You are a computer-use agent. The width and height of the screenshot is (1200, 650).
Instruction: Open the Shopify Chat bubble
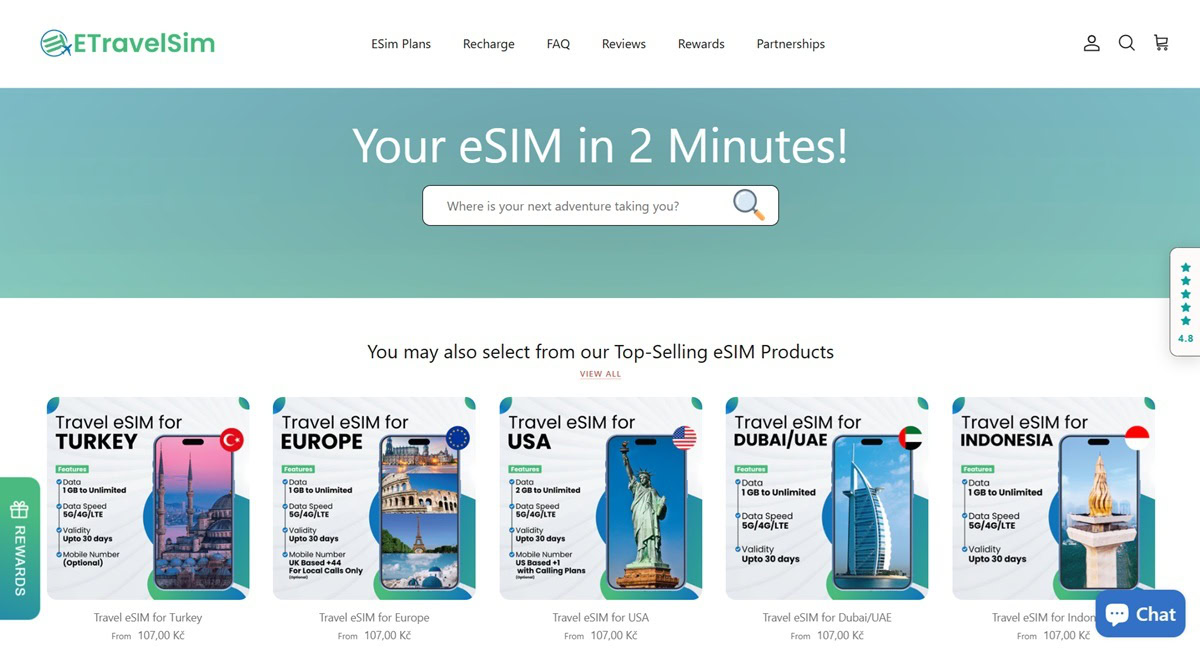pos(1140,614)
